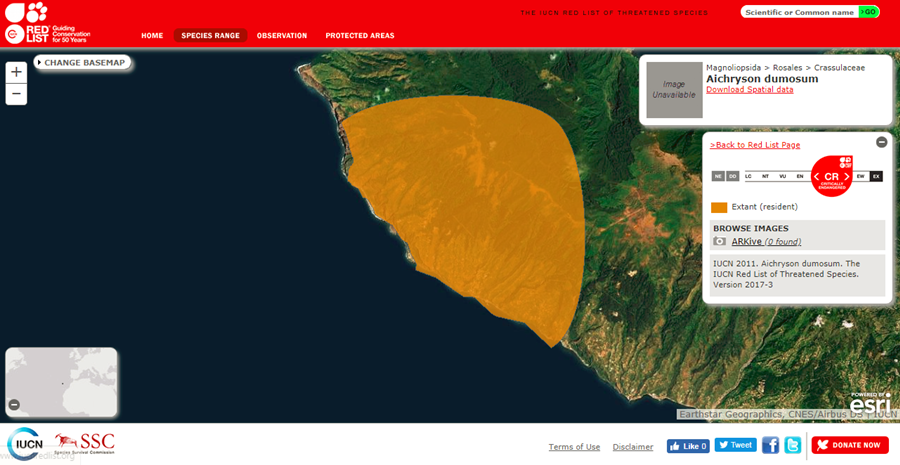The image size is (900, 465).
Task: Collapse the overview mini map
Action: (14, 405)
